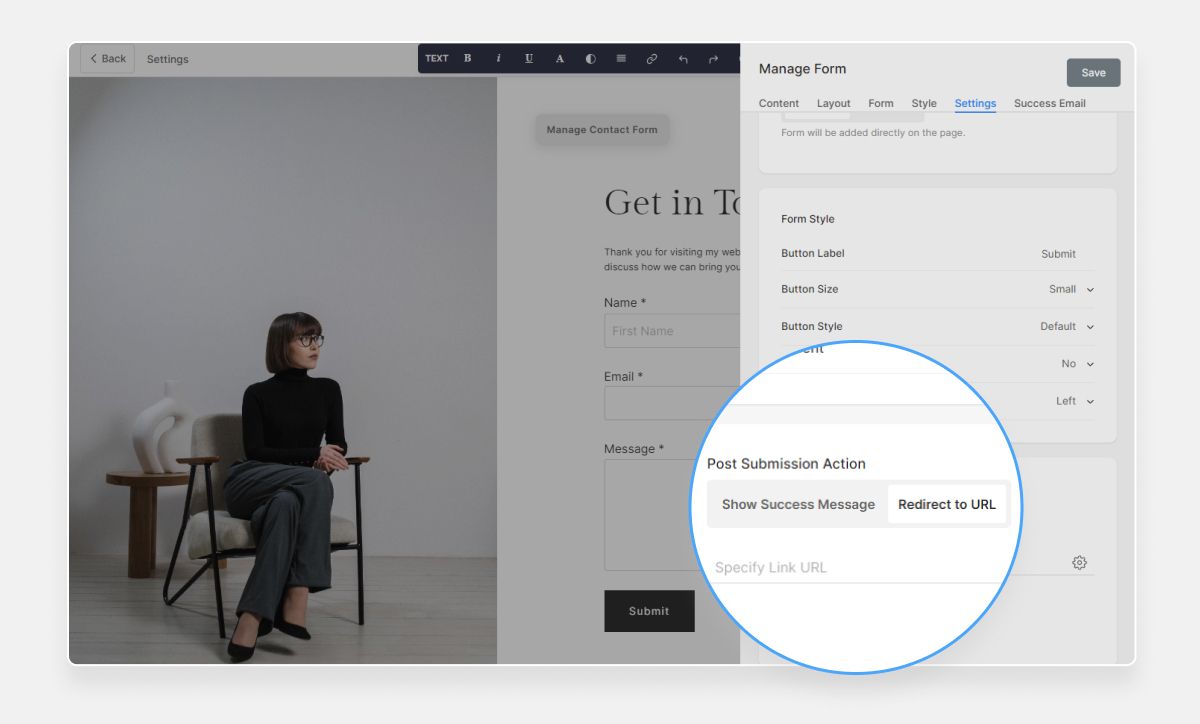Image resolution: width=1200 pixels, height=724 pixels.
Task: Insert a hyperlink from the toolbar
Action: click(651, 58)
